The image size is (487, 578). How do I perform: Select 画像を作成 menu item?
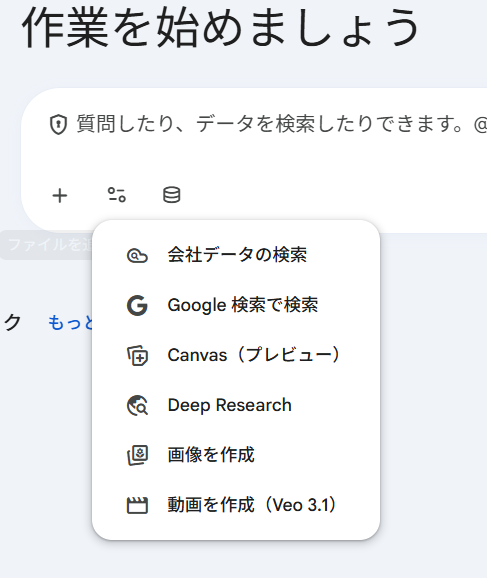(x=236, y=455)
